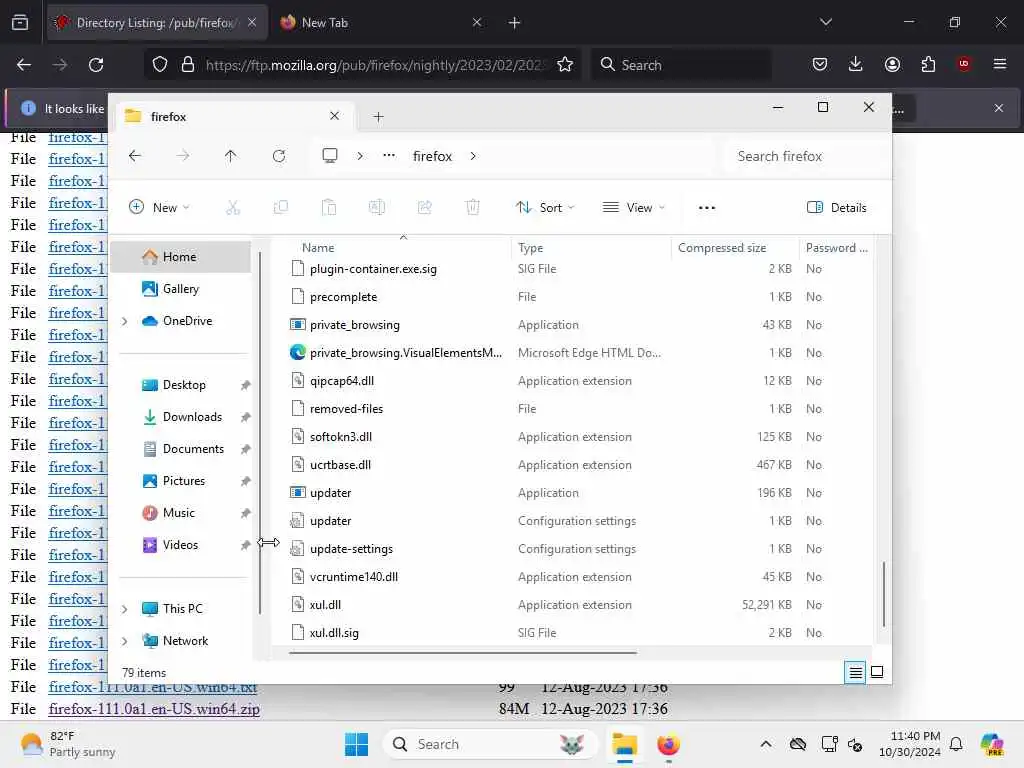Click the Rename icon in Explorer toolbar

pos(377,208)
